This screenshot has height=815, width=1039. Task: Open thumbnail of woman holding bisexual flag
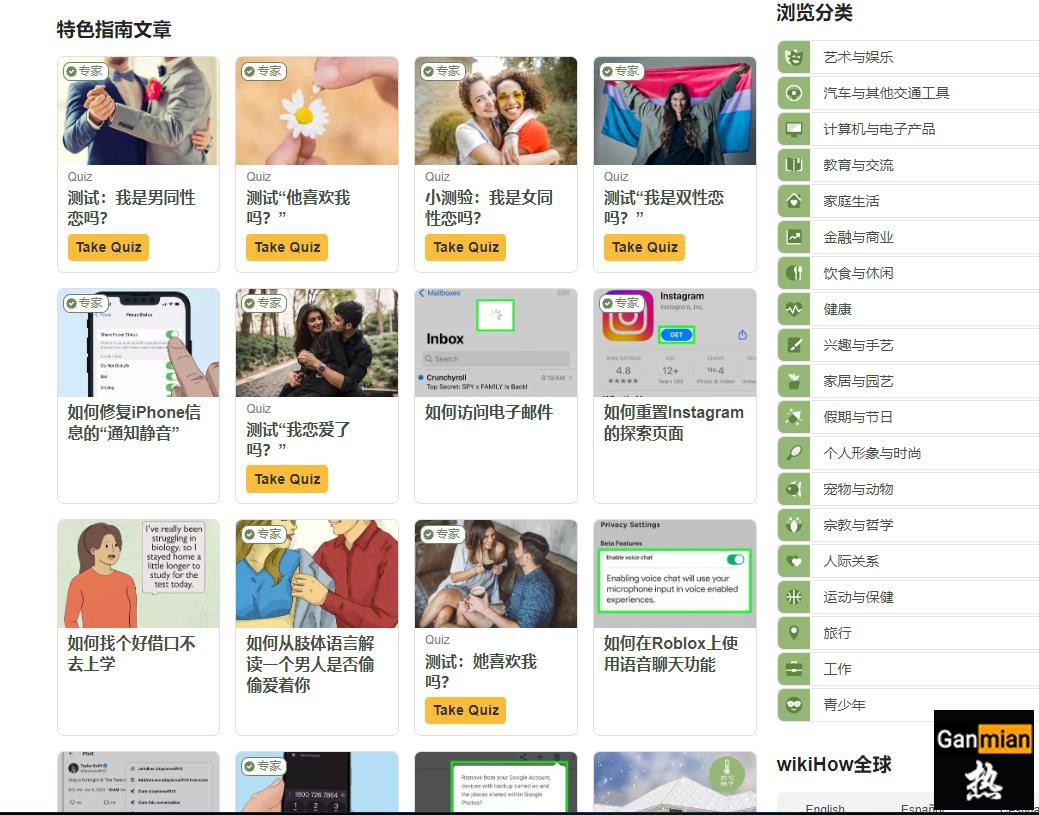tap(675, 111)
